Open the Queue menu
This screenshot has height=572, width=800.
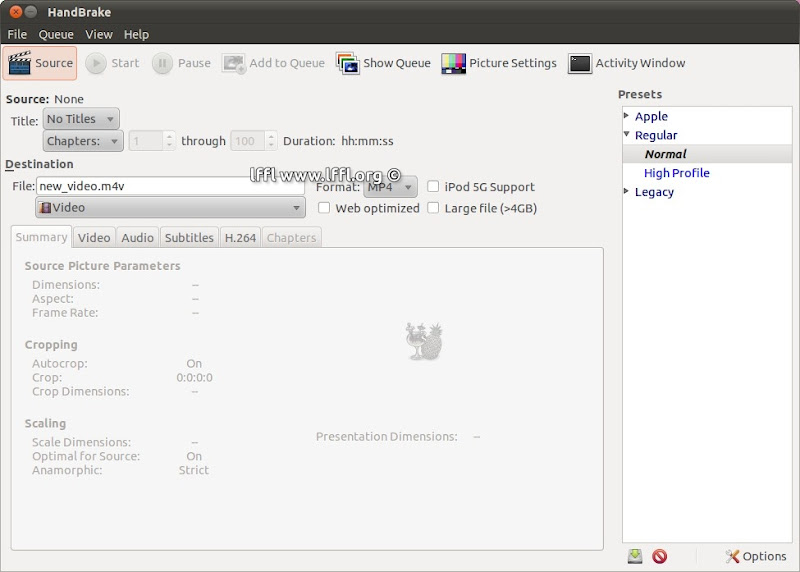(56, 34)
